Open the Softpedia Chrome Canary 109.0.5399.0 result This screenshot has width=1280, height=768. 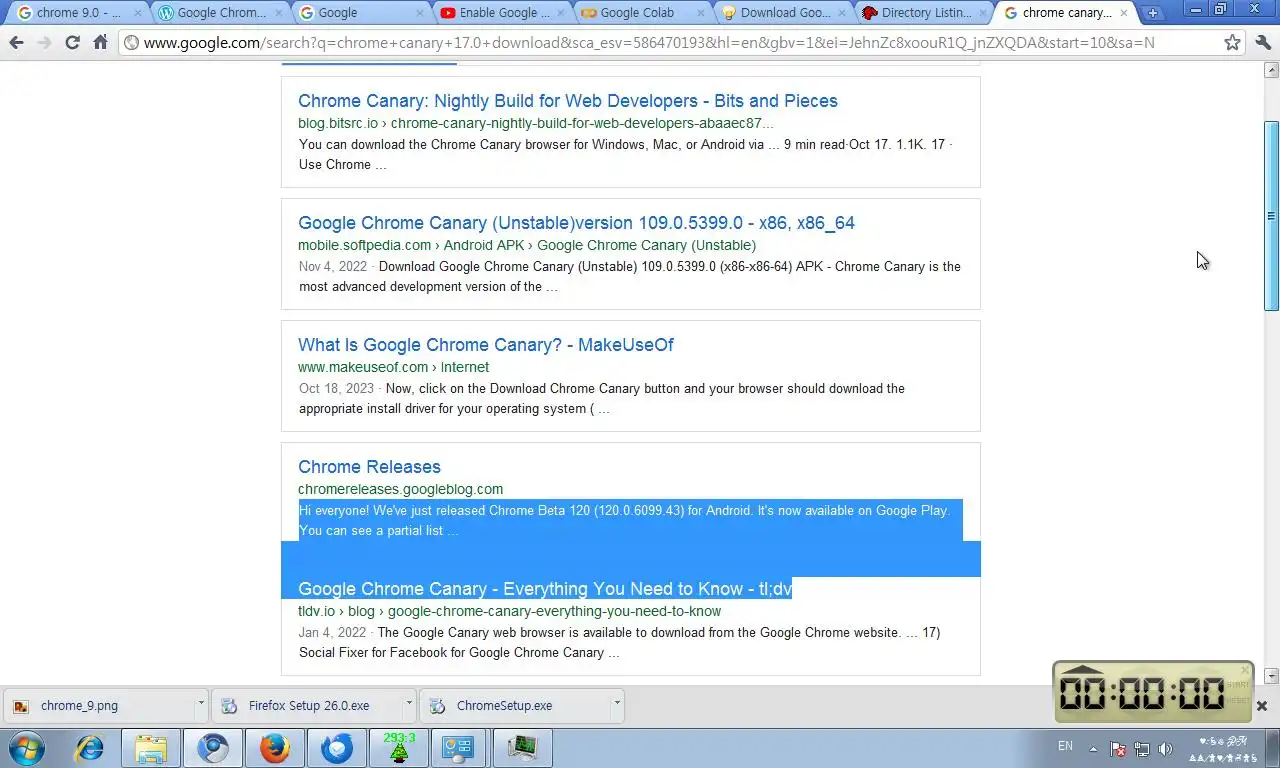[576, 223]
